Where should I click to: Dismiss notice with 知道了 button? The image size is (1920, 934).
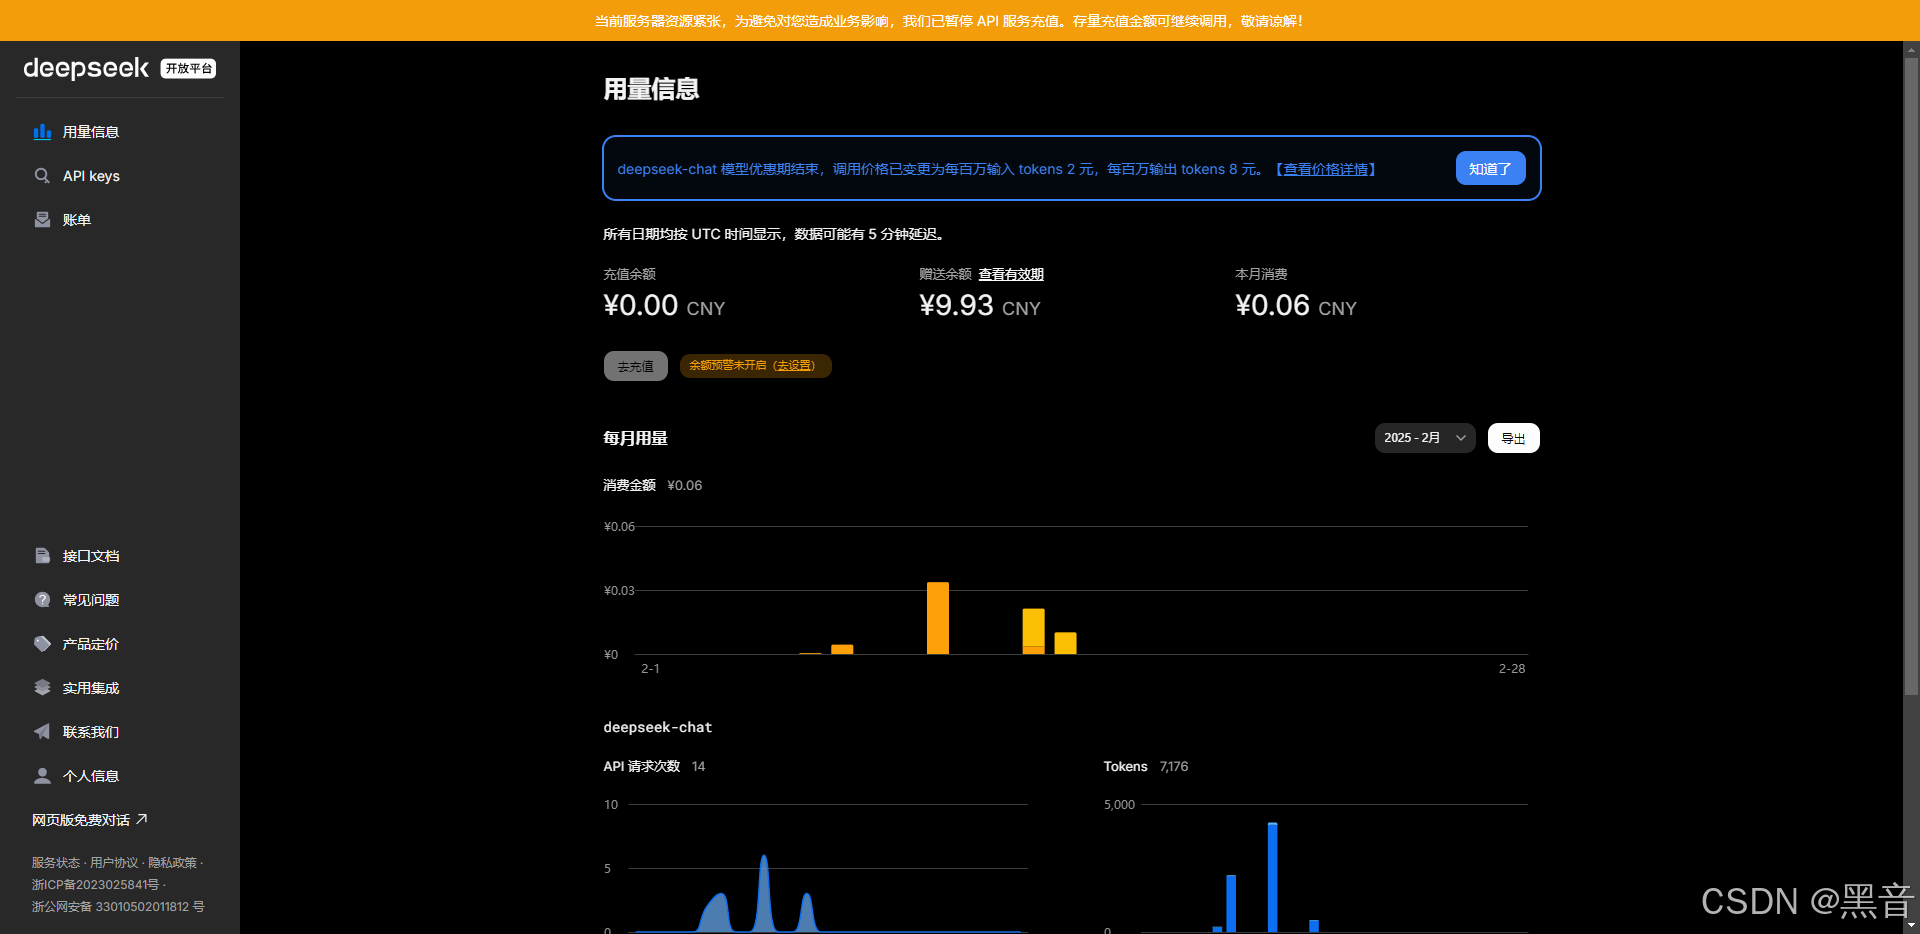click(1490, 169)
